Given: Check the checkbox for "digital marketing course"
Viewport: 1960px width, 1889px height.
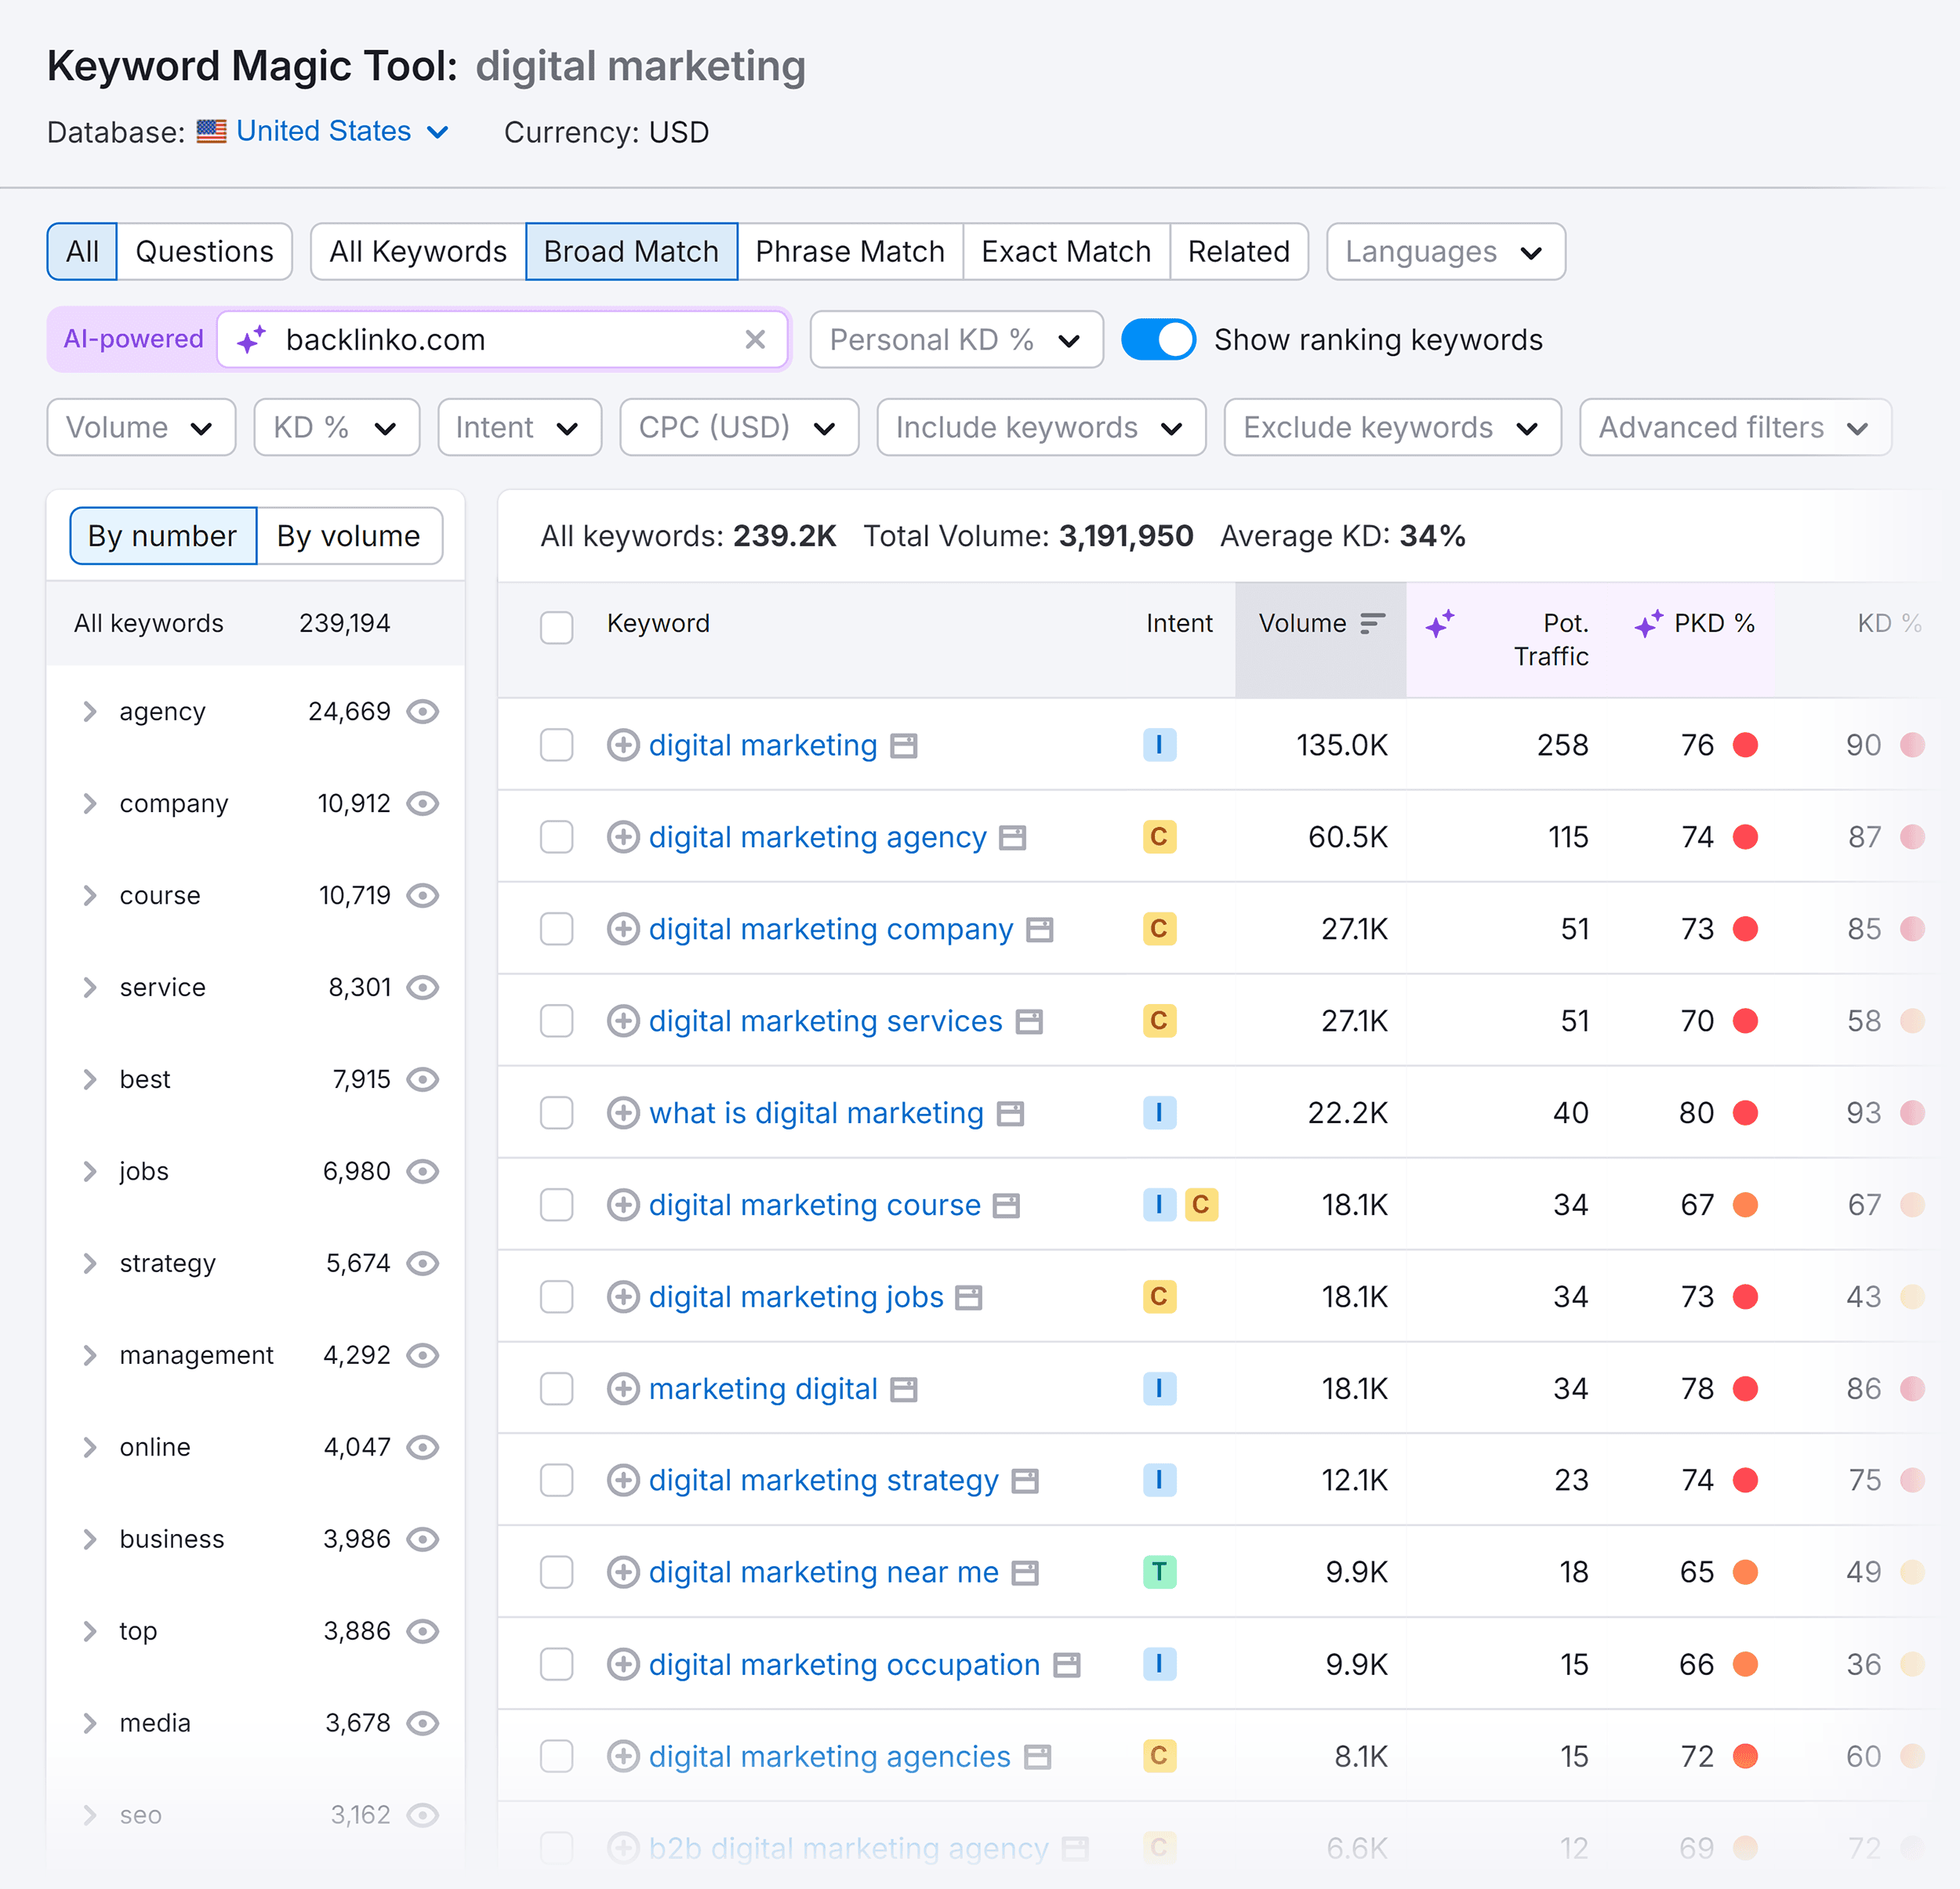Looking at the screenshot, I should [x=556, y=1205].
